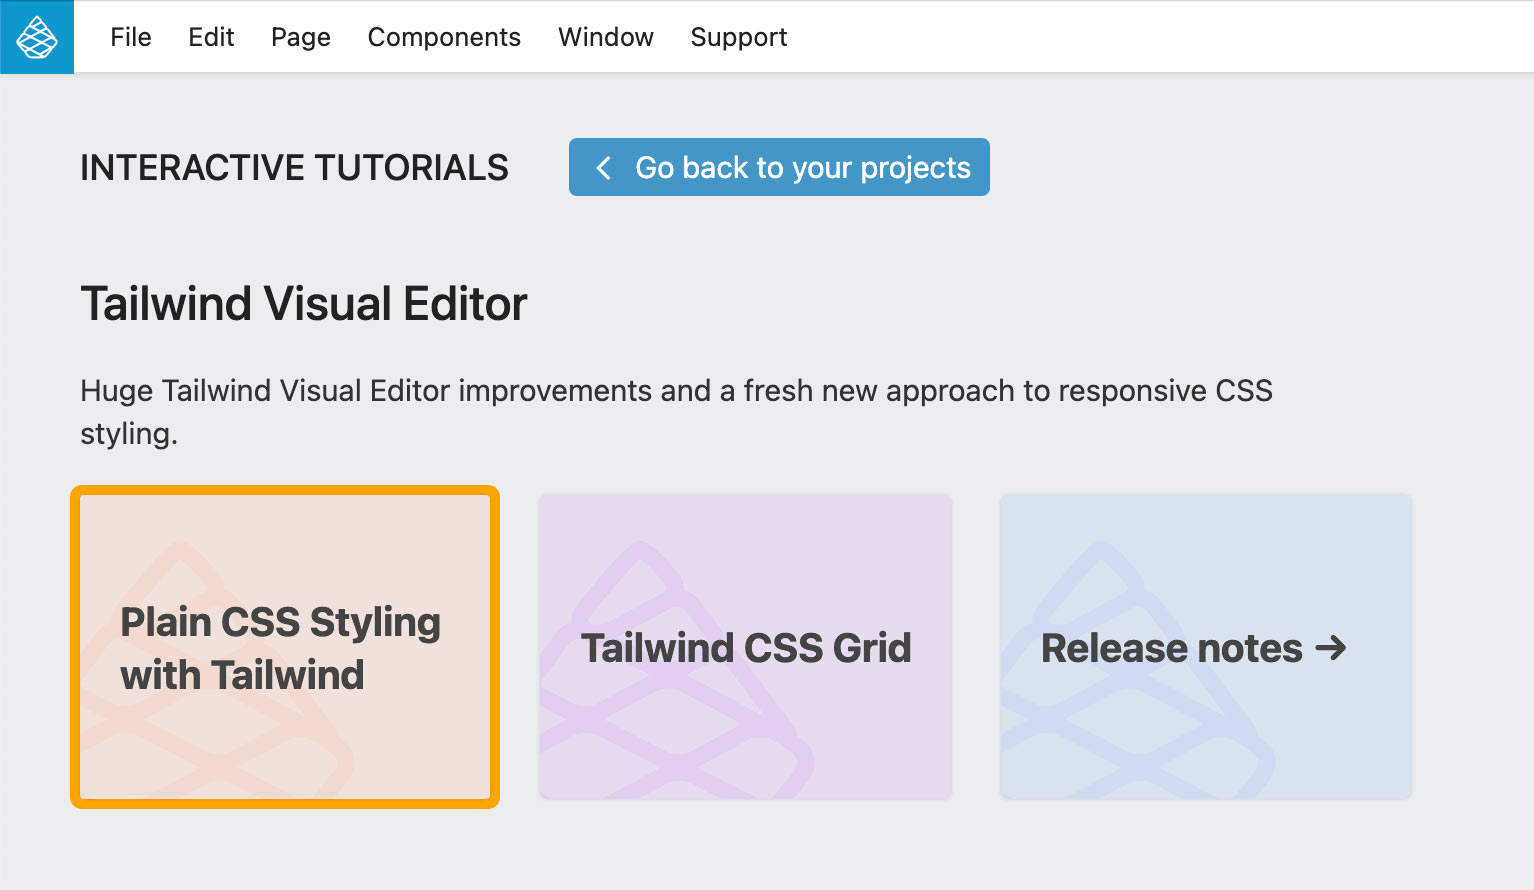Open the Page menu
Image resolution: width=1534 pixels, height=890 pixels.
coord(301,37)
